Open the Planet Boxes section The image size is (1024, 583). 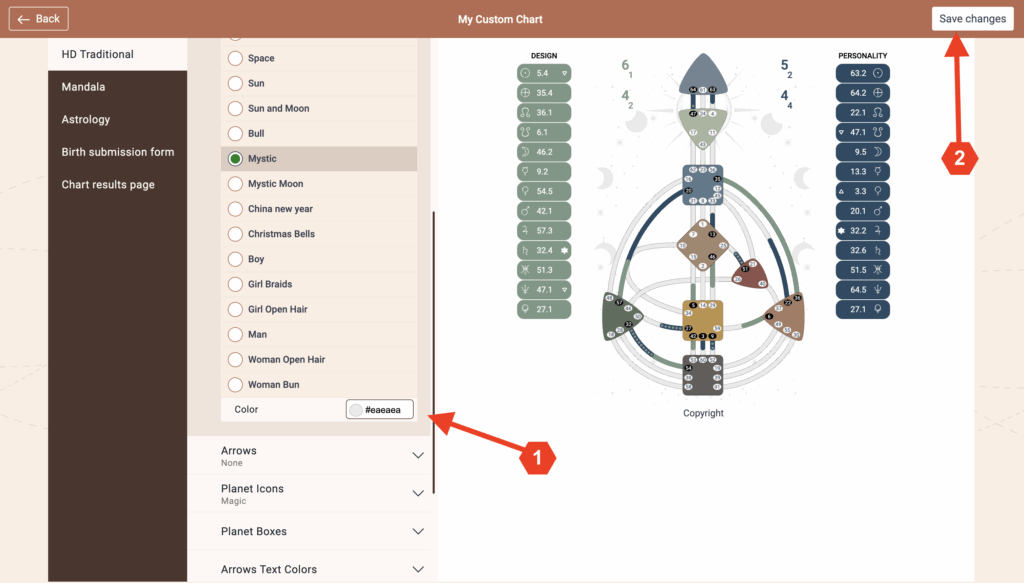pyautogui.click(x=320, y=532)
